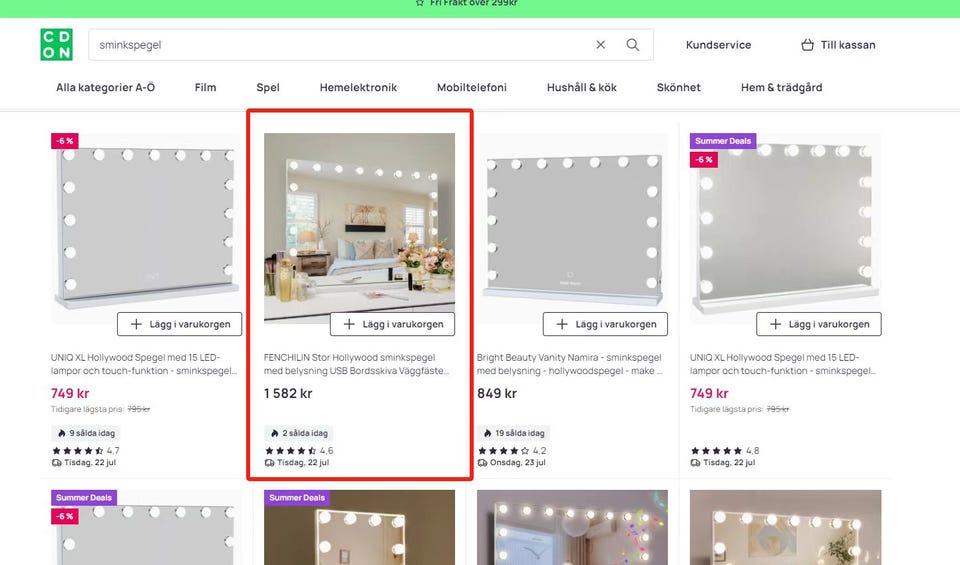960x565 pixels.
Task: Open the Hem & trädgård category
Action: tap(781, 88)
